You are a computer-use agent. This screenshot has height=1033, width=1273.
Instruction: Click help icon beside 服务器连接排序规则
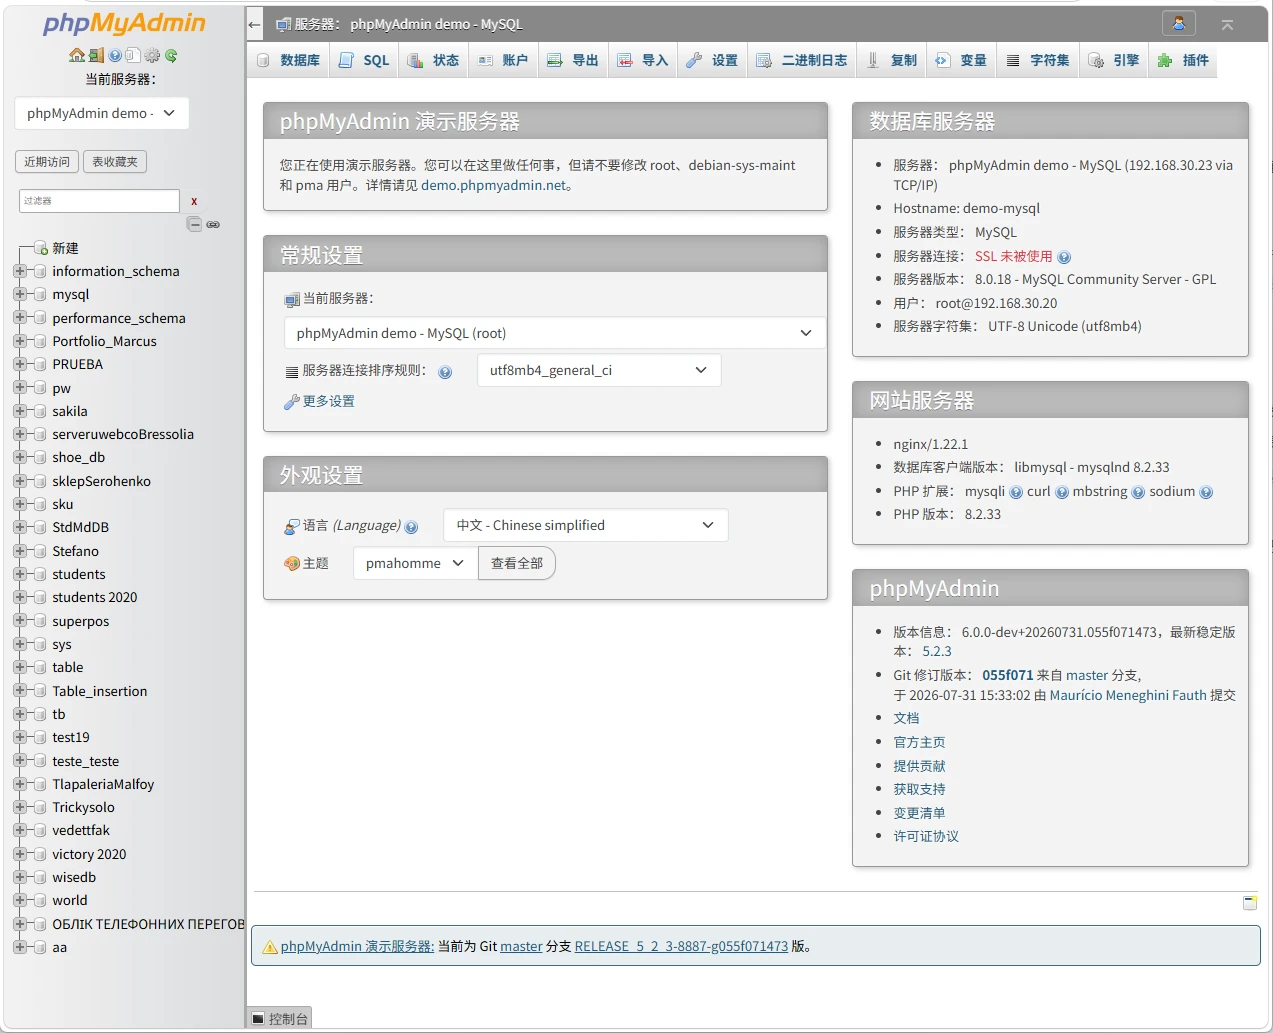pyautogui.click(x=445, y=372)
